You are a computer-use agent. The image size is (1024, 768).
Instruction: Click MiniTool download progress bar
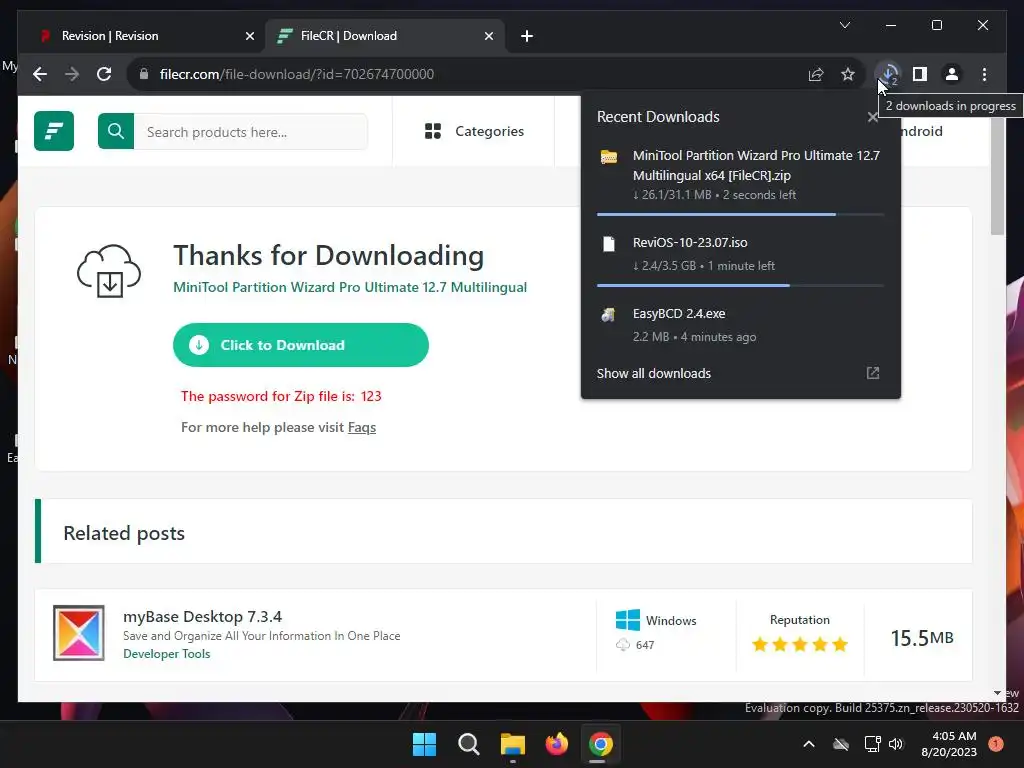pos(740,214)
